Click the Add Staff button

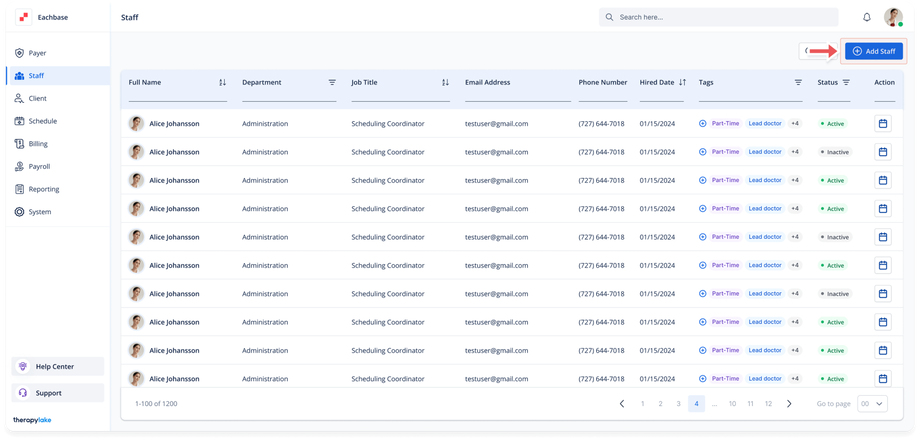[873, 51]
